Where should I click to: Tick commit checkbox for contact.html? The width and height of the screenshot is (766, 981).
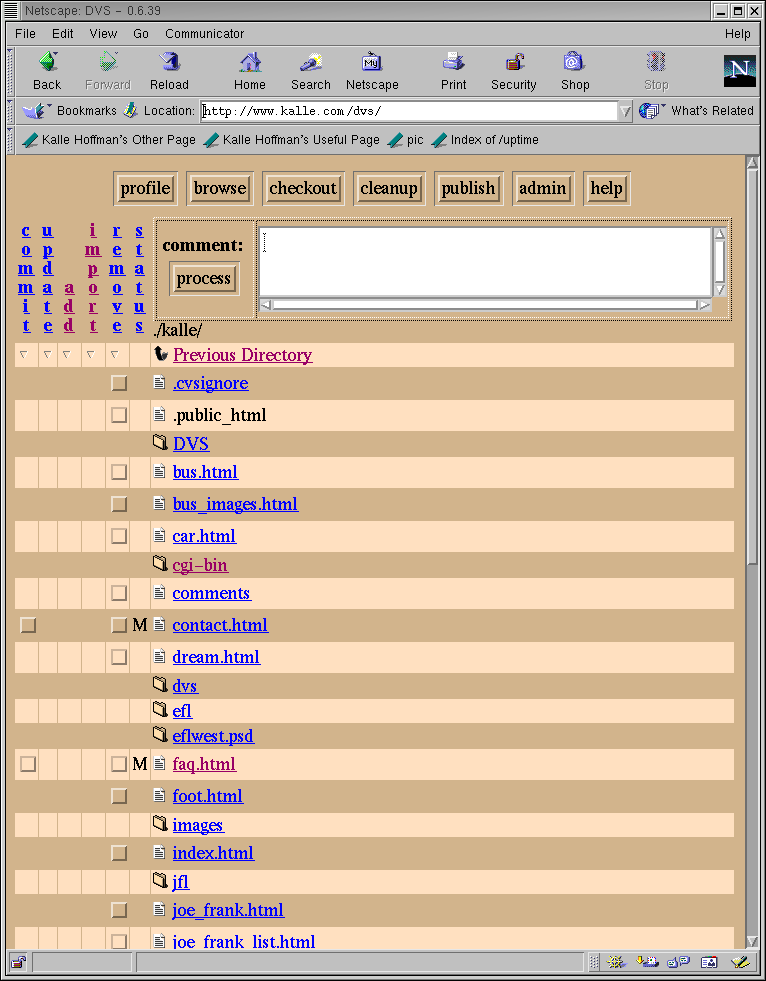point(28,625)
